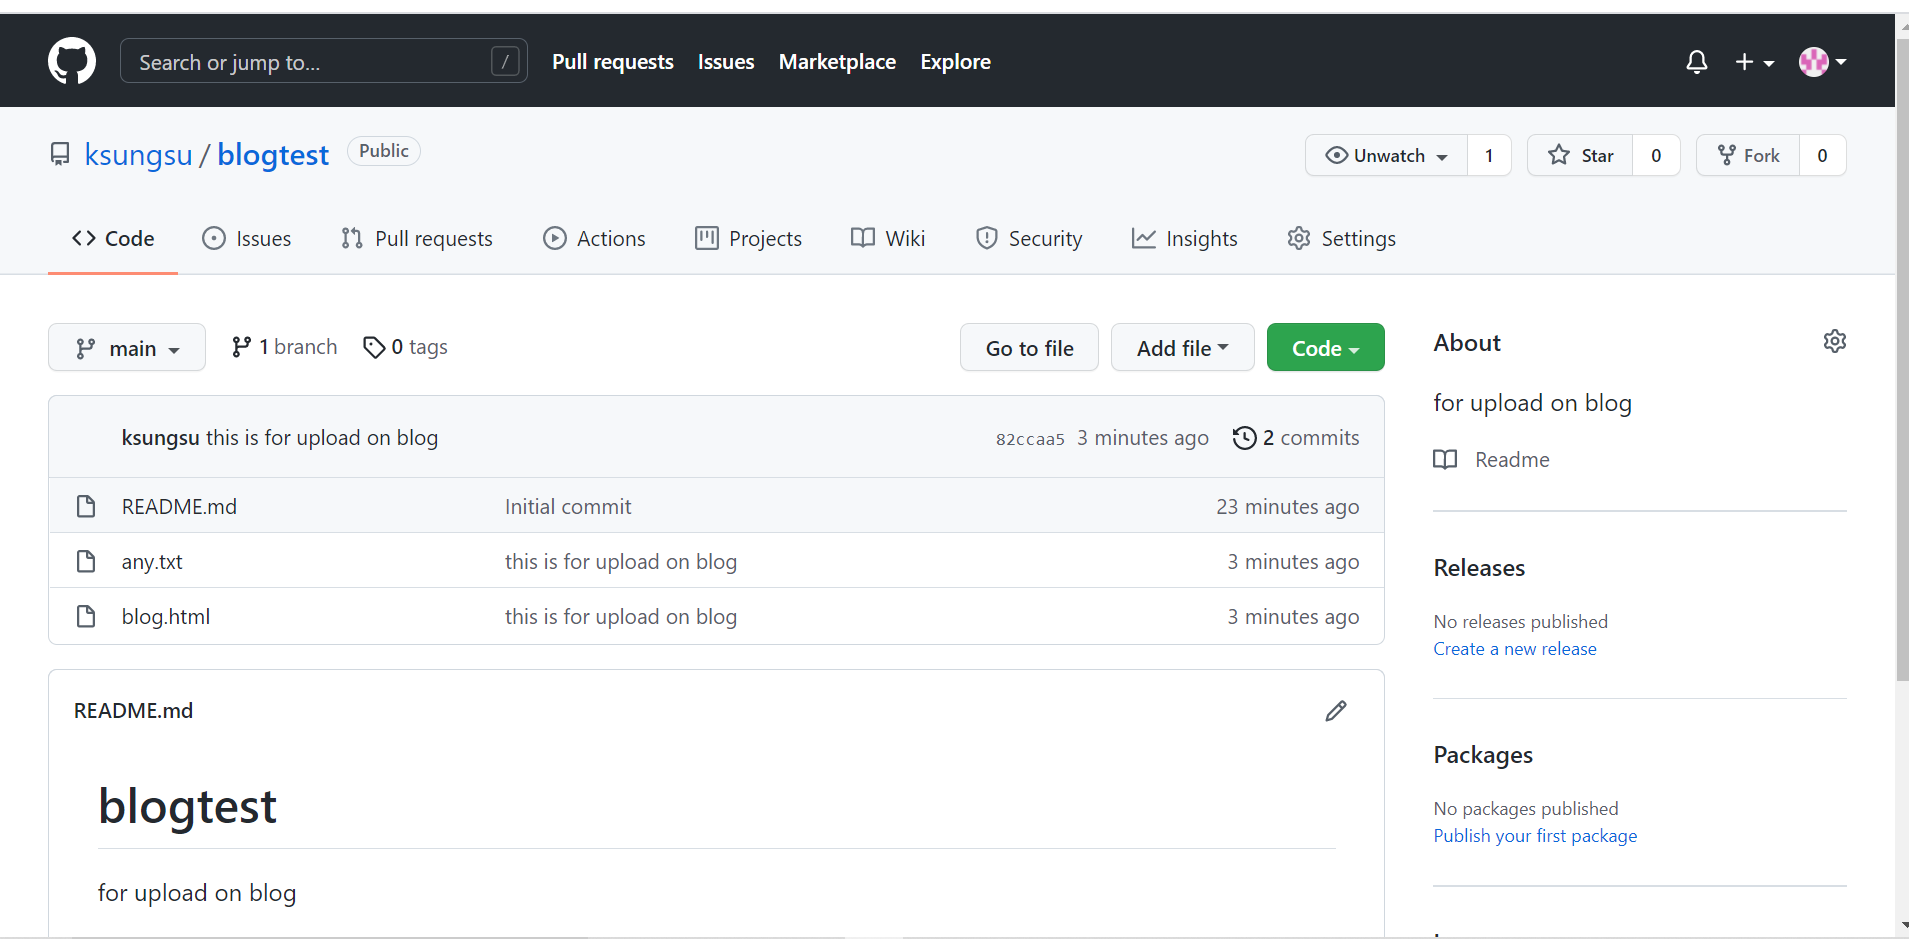The width and height of the screenshot is (1909, 939).
Task: Click Publish your first package
Action: [x=1535, y=836]
